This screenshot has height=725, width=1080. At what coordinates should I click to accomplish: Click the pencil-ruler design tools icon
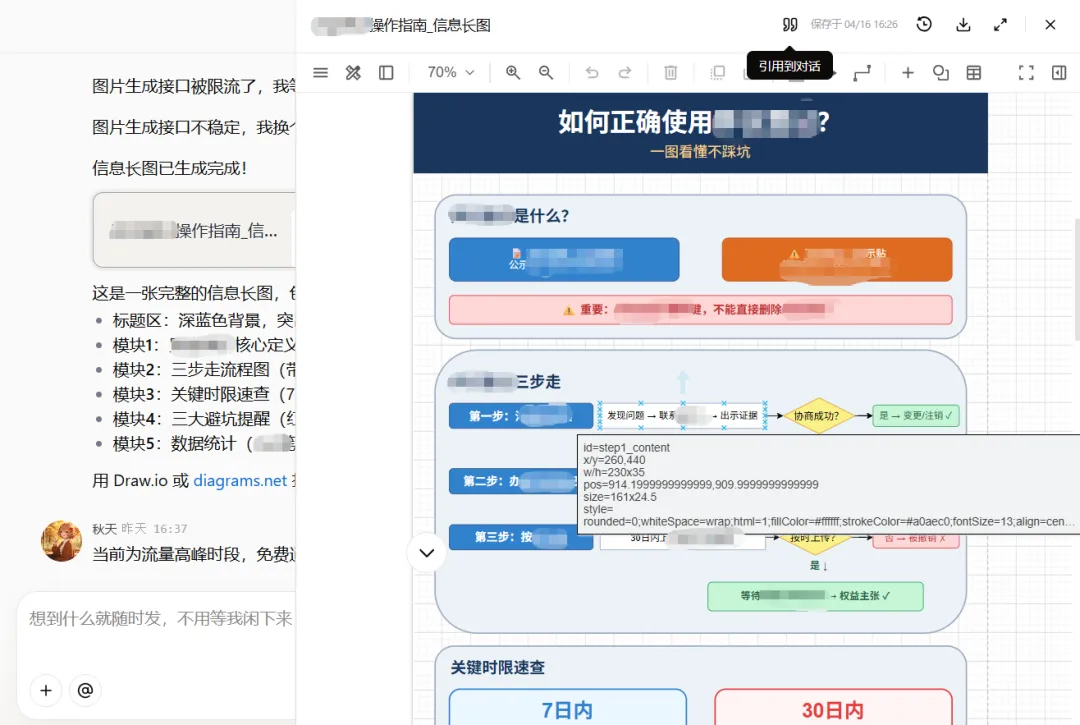click(353, 72)
